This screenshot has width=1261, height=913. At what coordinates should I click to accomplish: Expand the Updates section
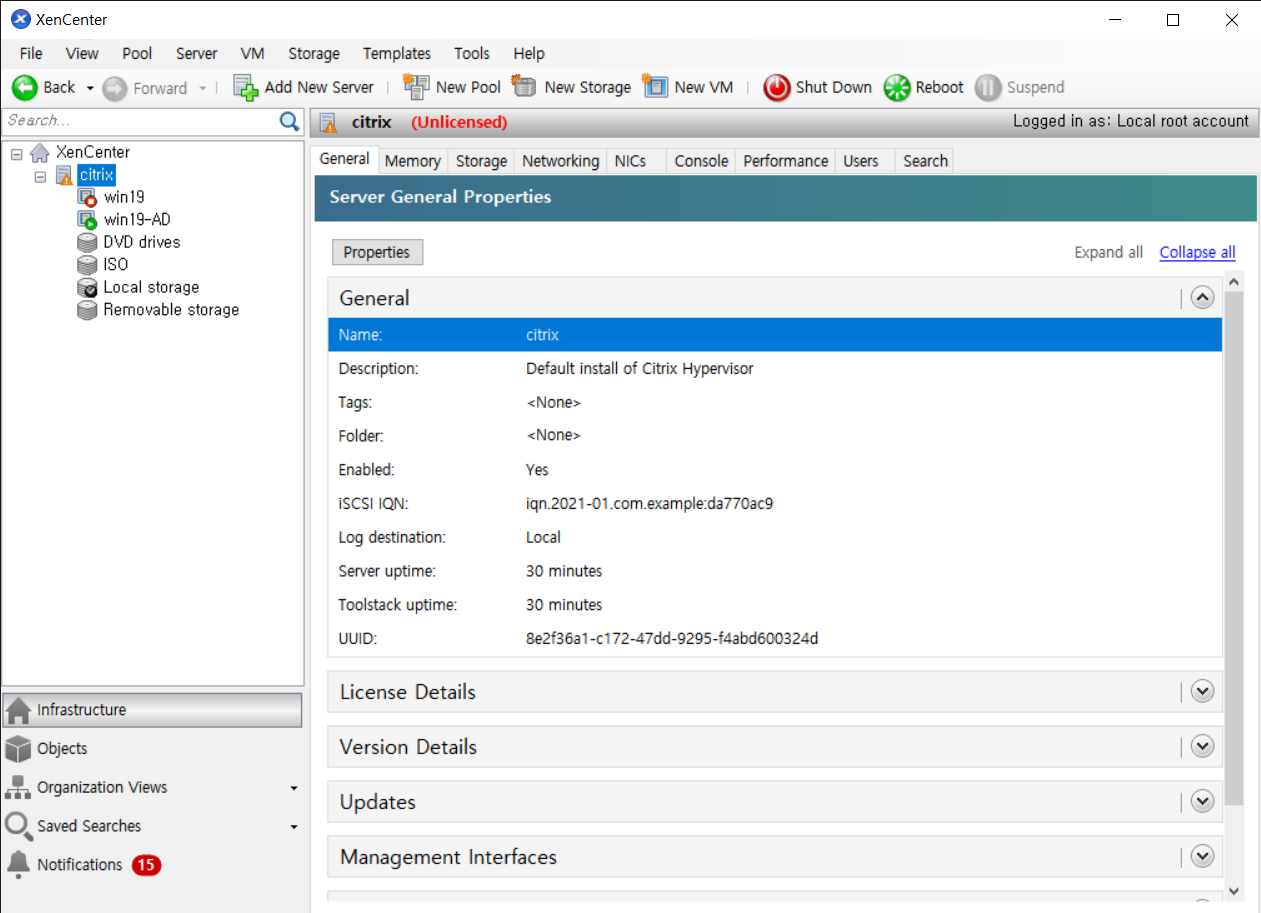tap(1202, 801)
